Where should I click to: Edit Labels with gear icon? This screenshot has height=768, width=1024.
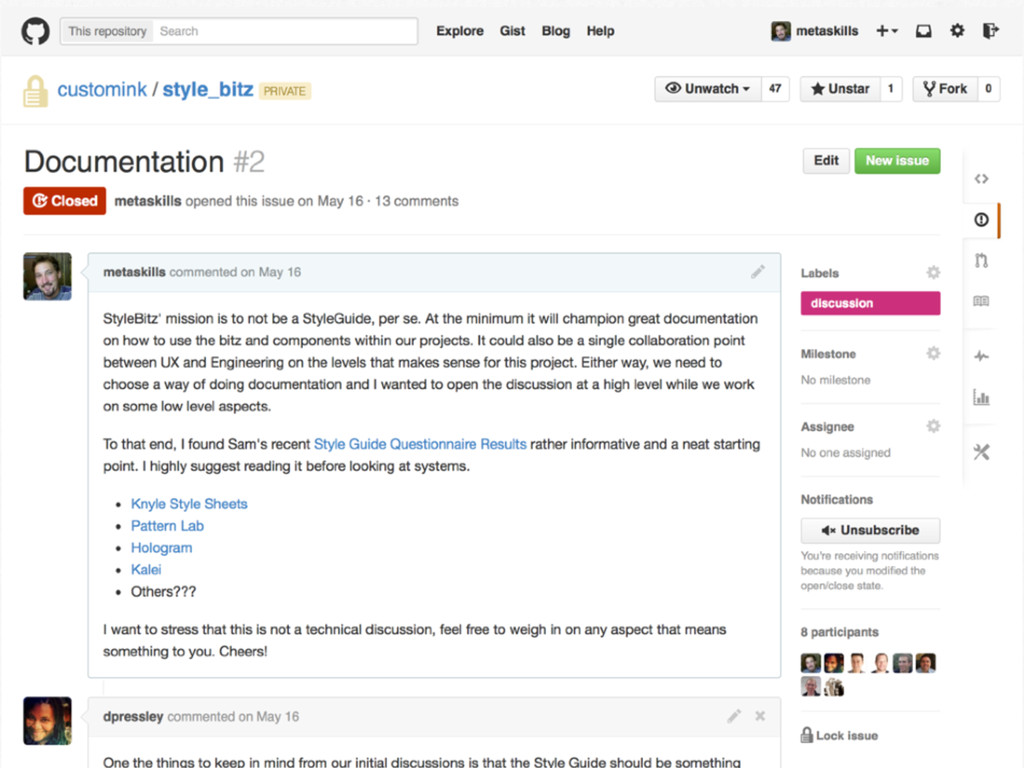pyautogui.click(x=933, y=272)
